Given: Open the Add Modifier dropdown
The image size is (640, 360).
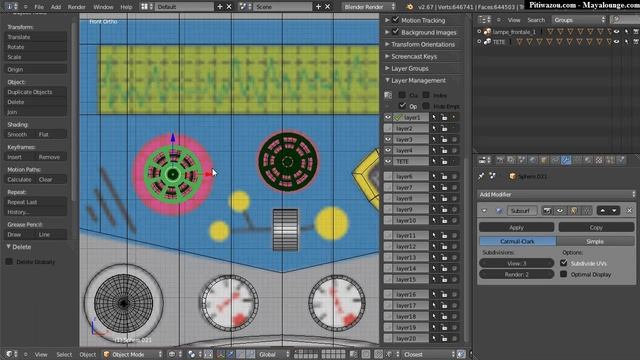Looking at the screenshot, I should tap(557, 195).
